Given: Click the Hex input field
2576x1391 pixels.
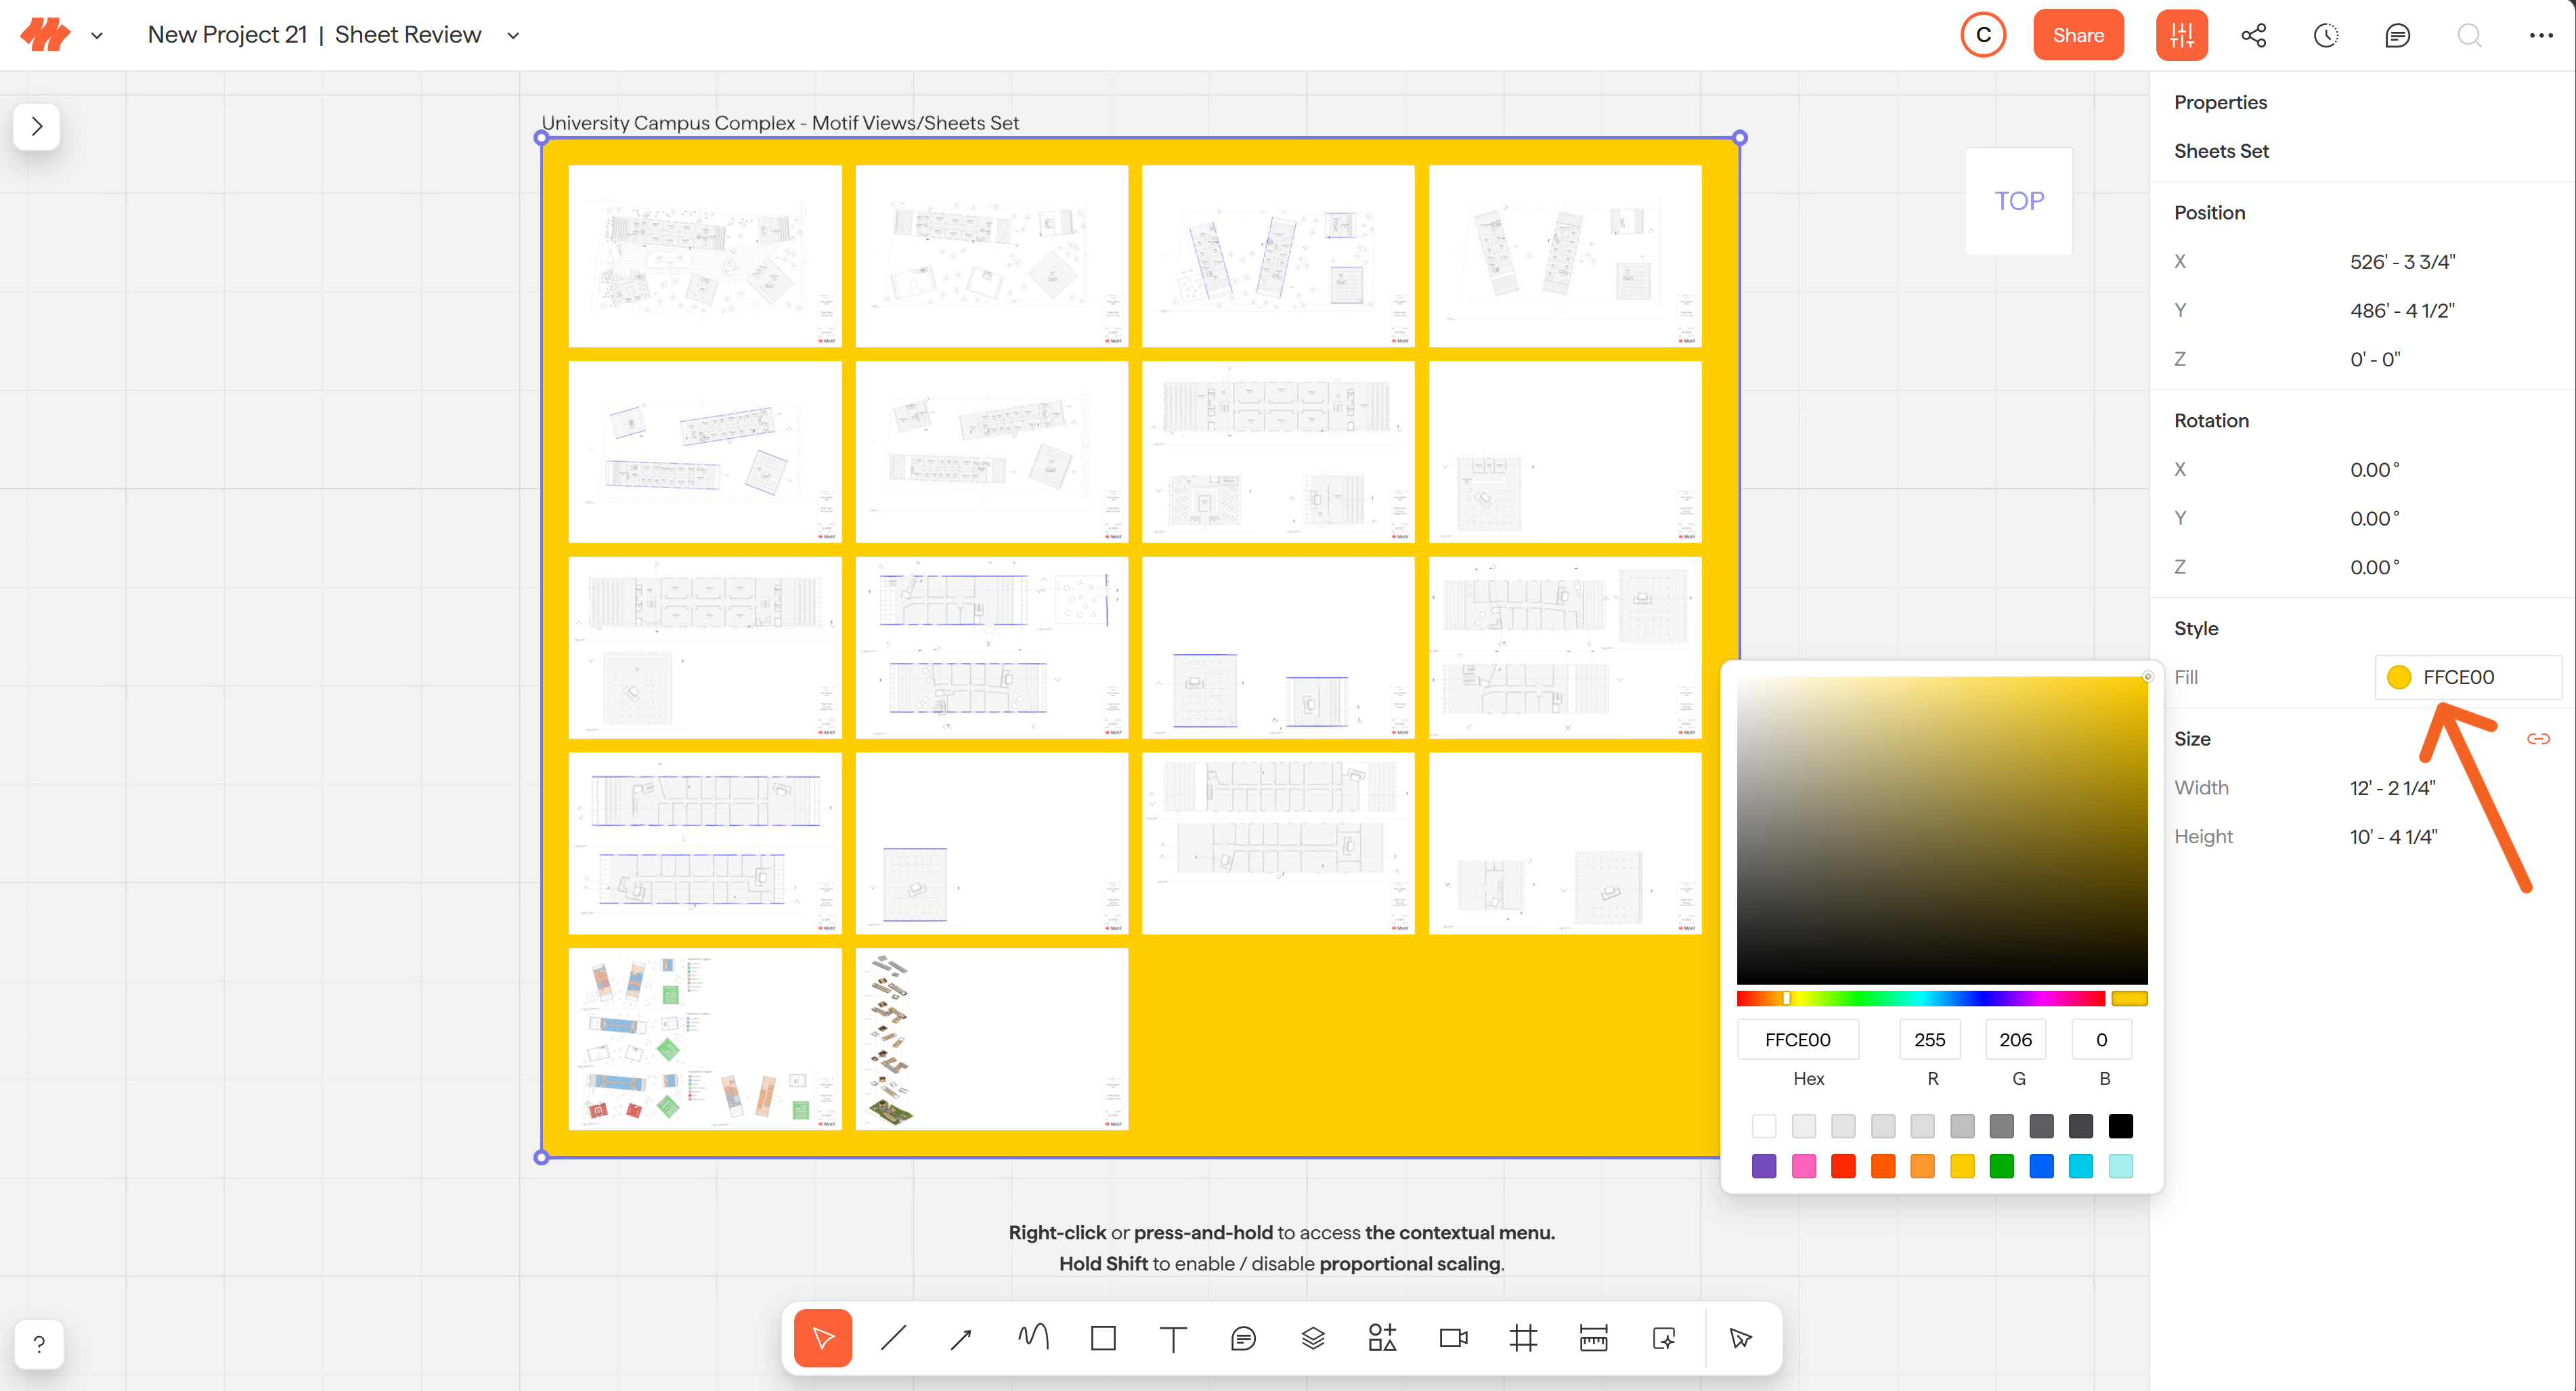Looking at the screenshot, I should pyautogui.click(x=1797, y=1040).
